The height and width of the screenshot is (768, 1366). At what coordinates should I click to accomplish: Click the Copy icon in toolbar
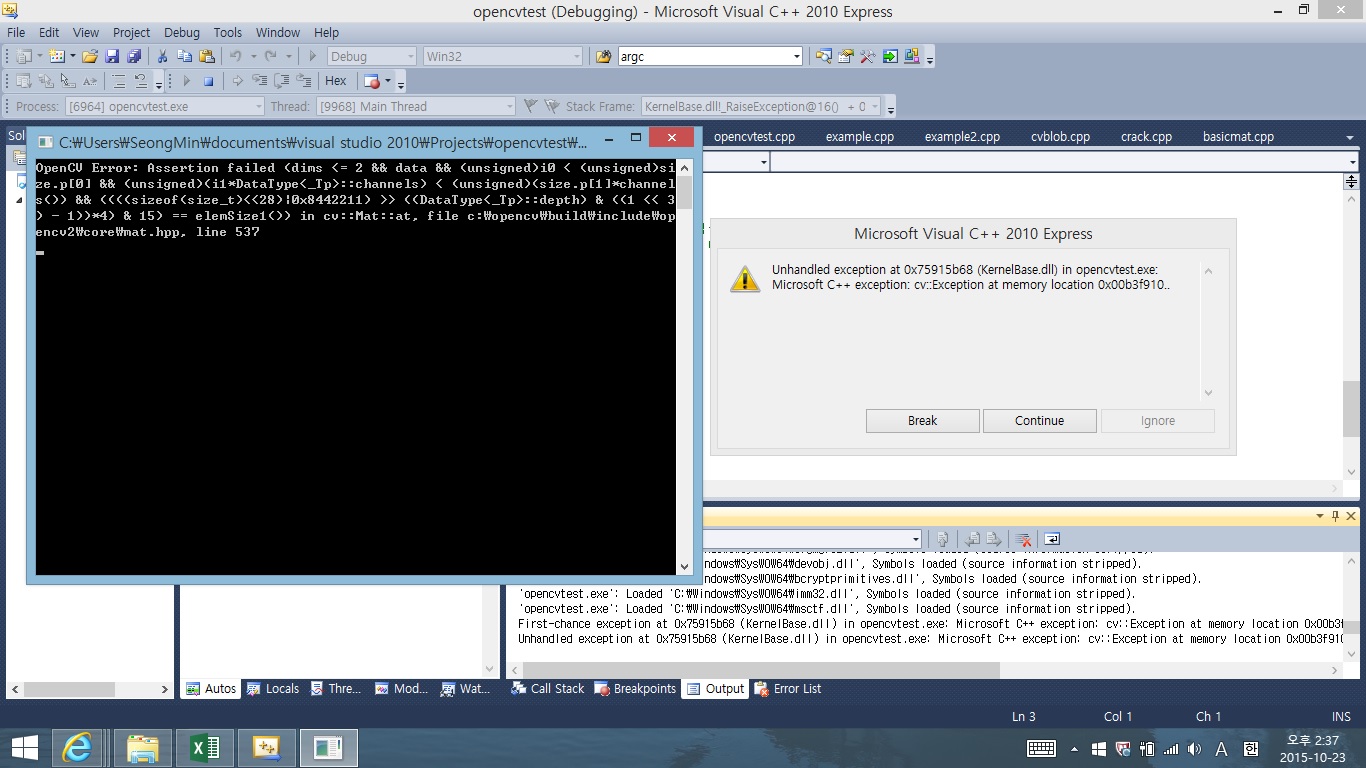185,57
